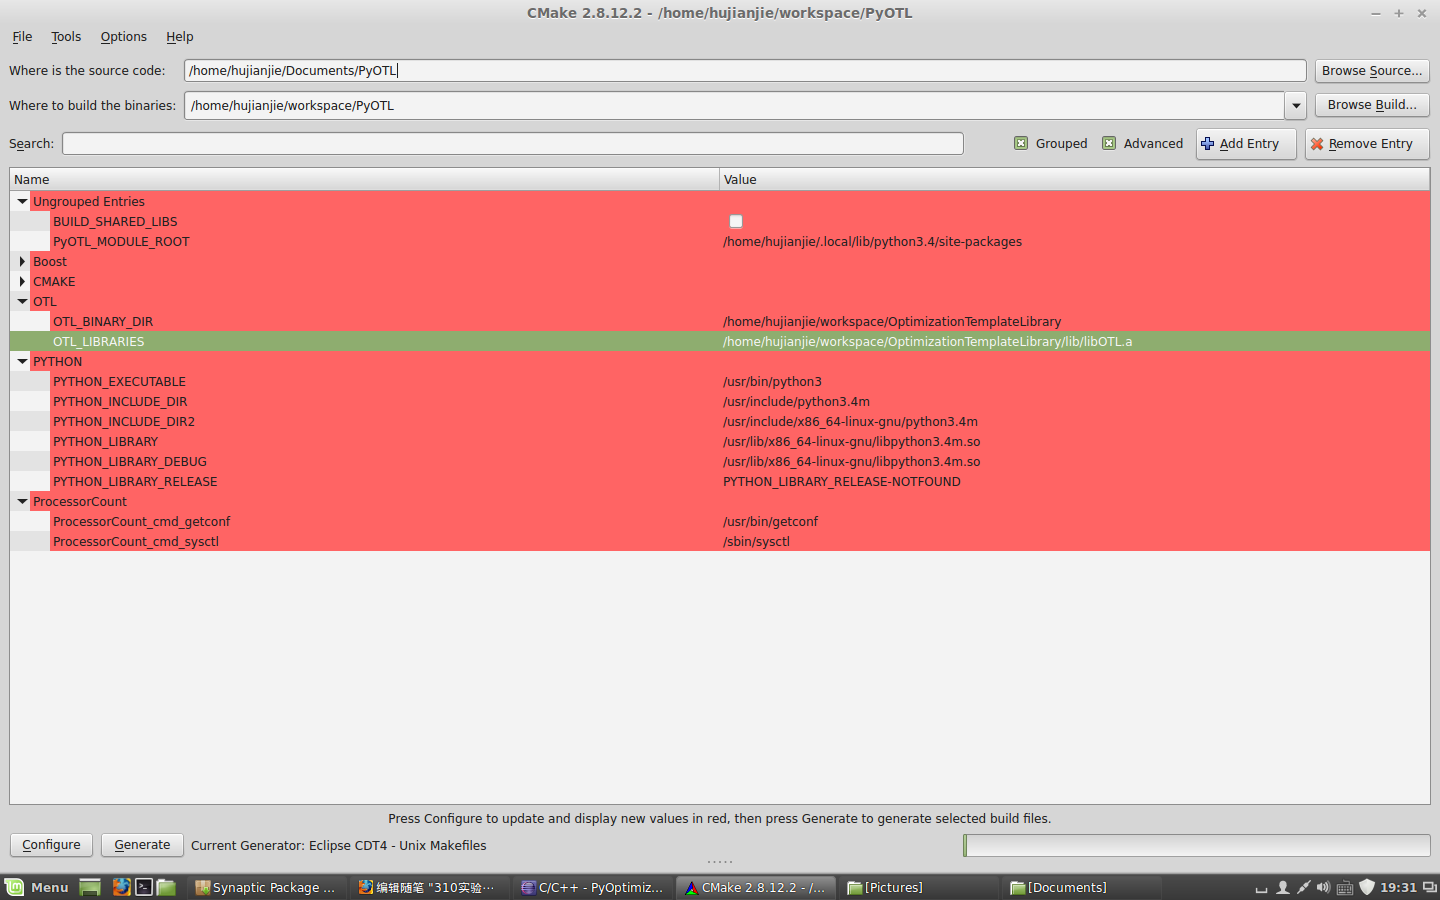Click in the Search field

click(513, 143)
